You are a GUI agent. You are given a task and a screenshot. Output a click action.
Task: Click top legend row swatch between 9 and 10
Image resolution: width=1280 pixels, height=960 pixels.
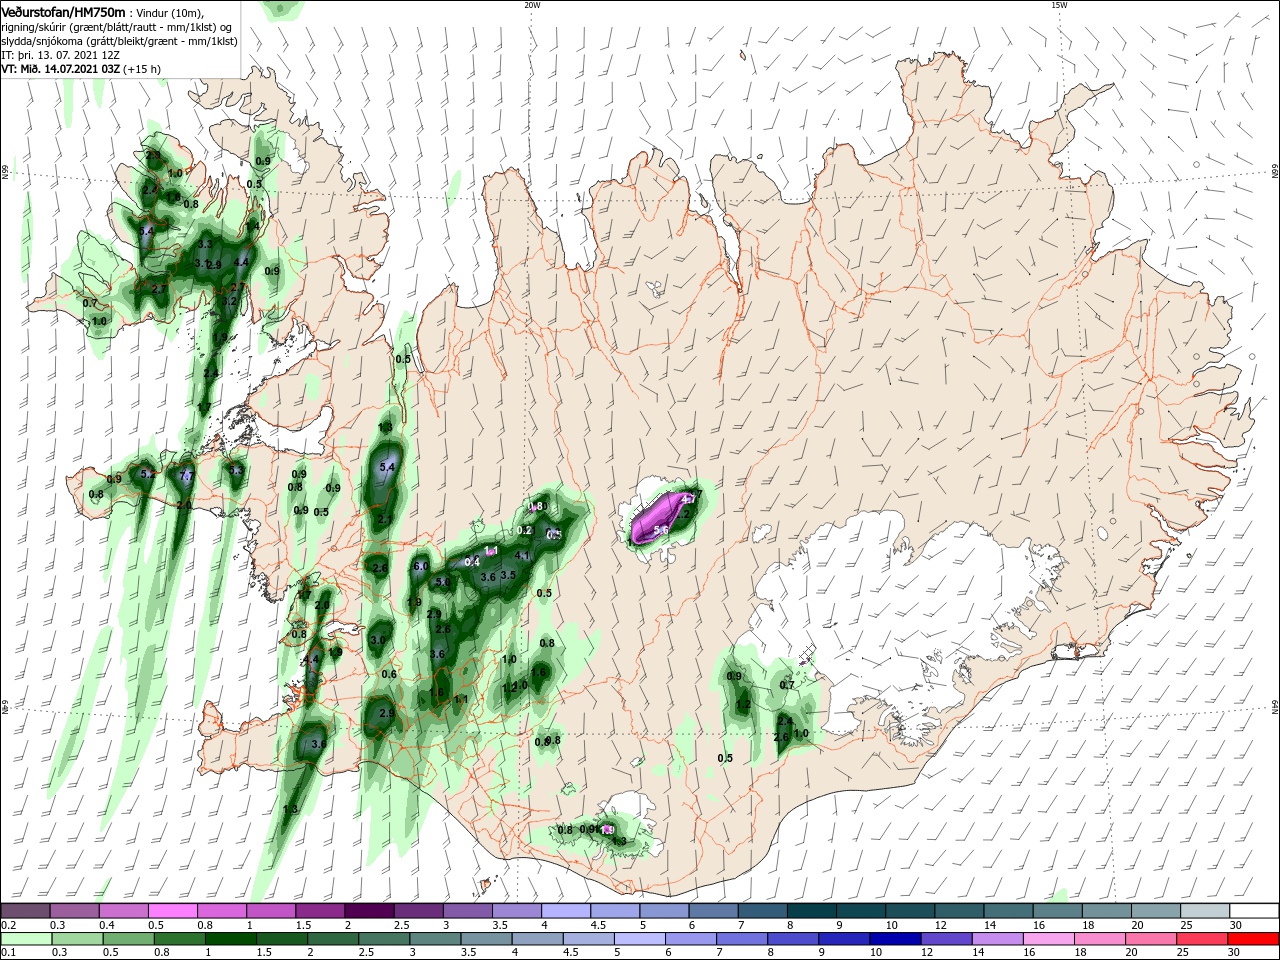tap(860, 911)
